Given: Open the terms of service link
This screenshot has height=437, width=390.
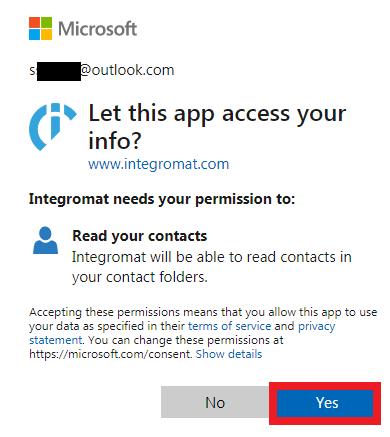Looking at the screenshot, I should (230, 326).
